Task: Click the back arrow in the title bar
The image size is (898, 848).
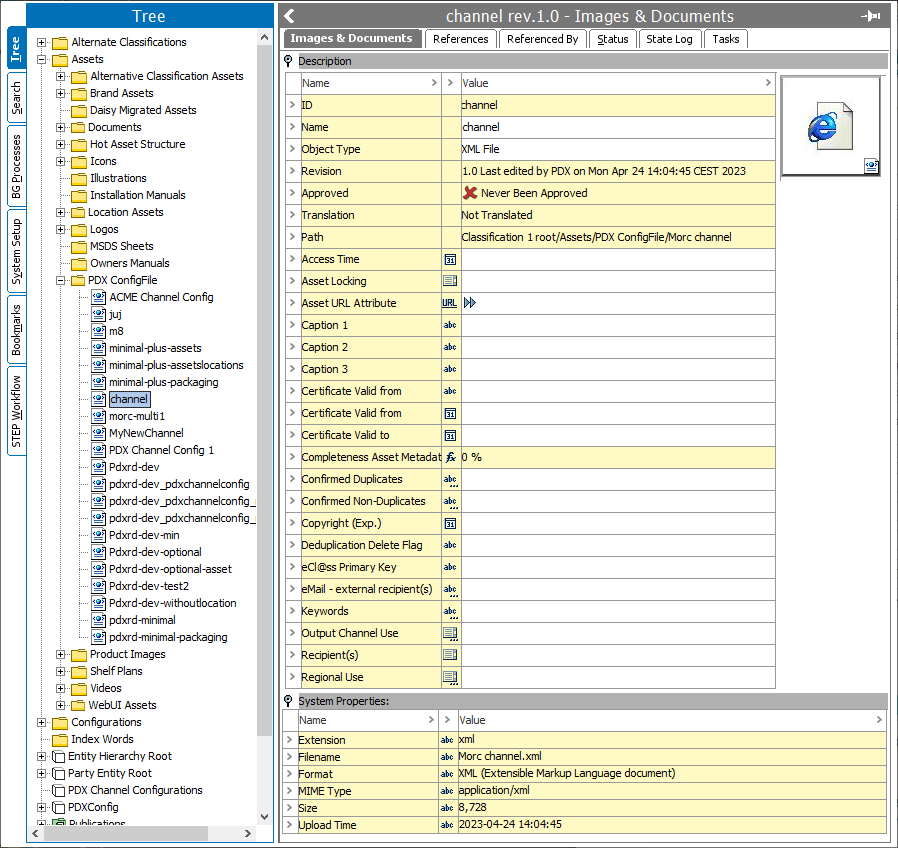Action: 289,16
